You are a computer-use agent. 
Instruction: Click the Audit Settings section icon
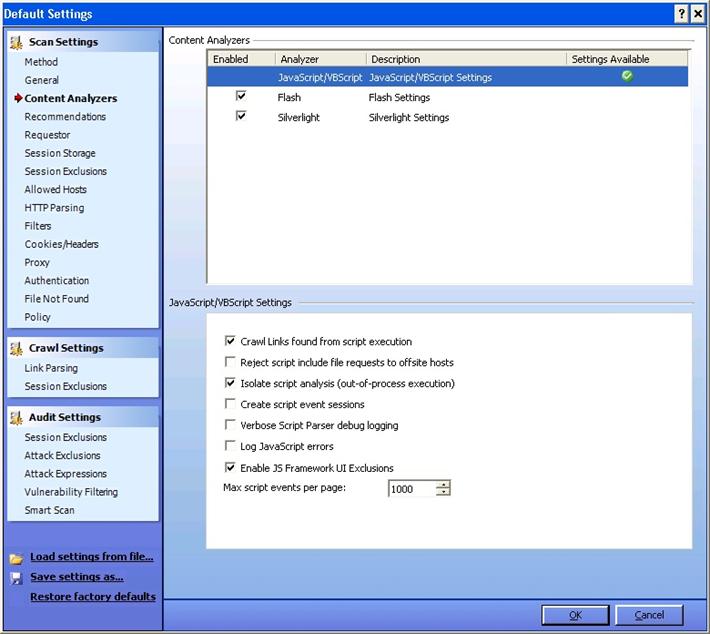[x=16, y=417]
